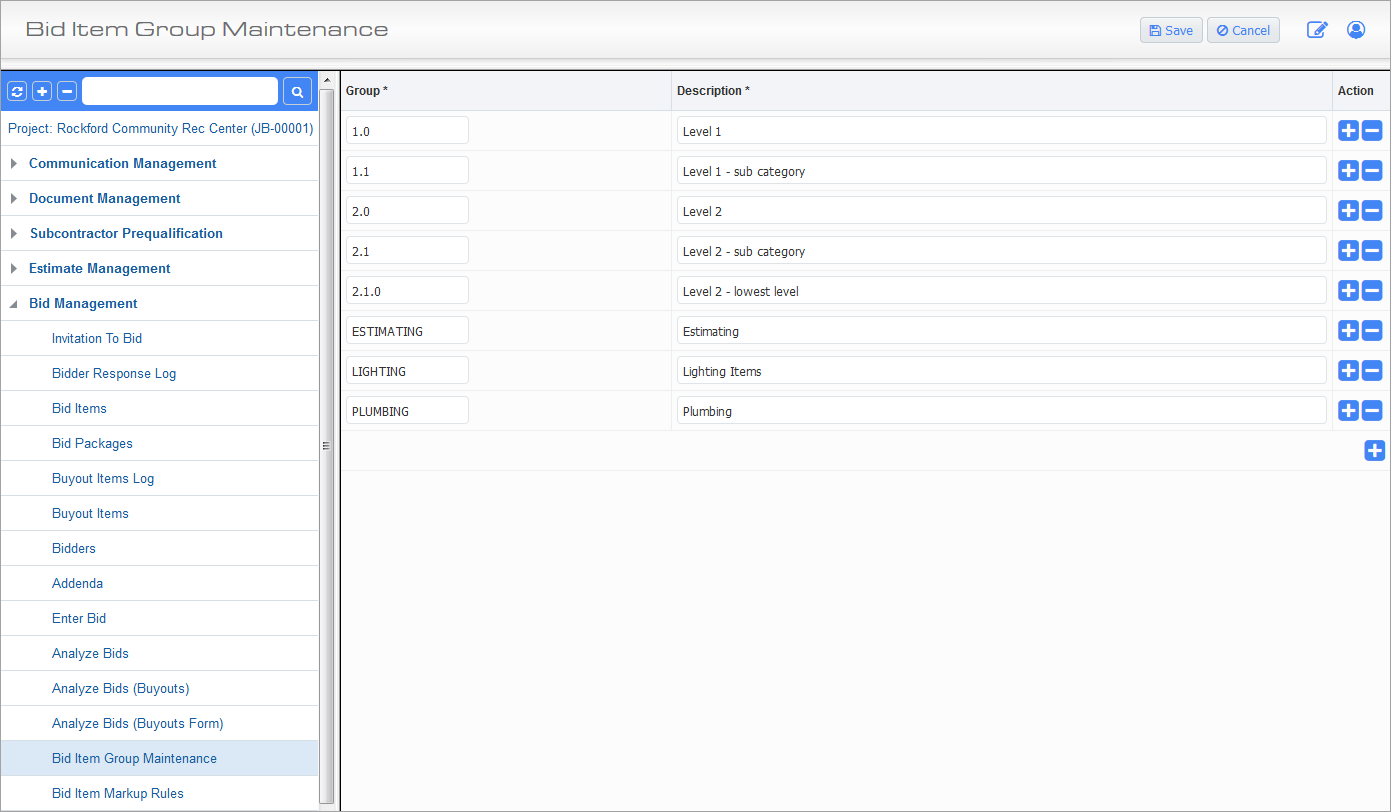The image size is (1391, 812).
Task: Click the Group field containing ESTIMATING
Action: [407, 330]
